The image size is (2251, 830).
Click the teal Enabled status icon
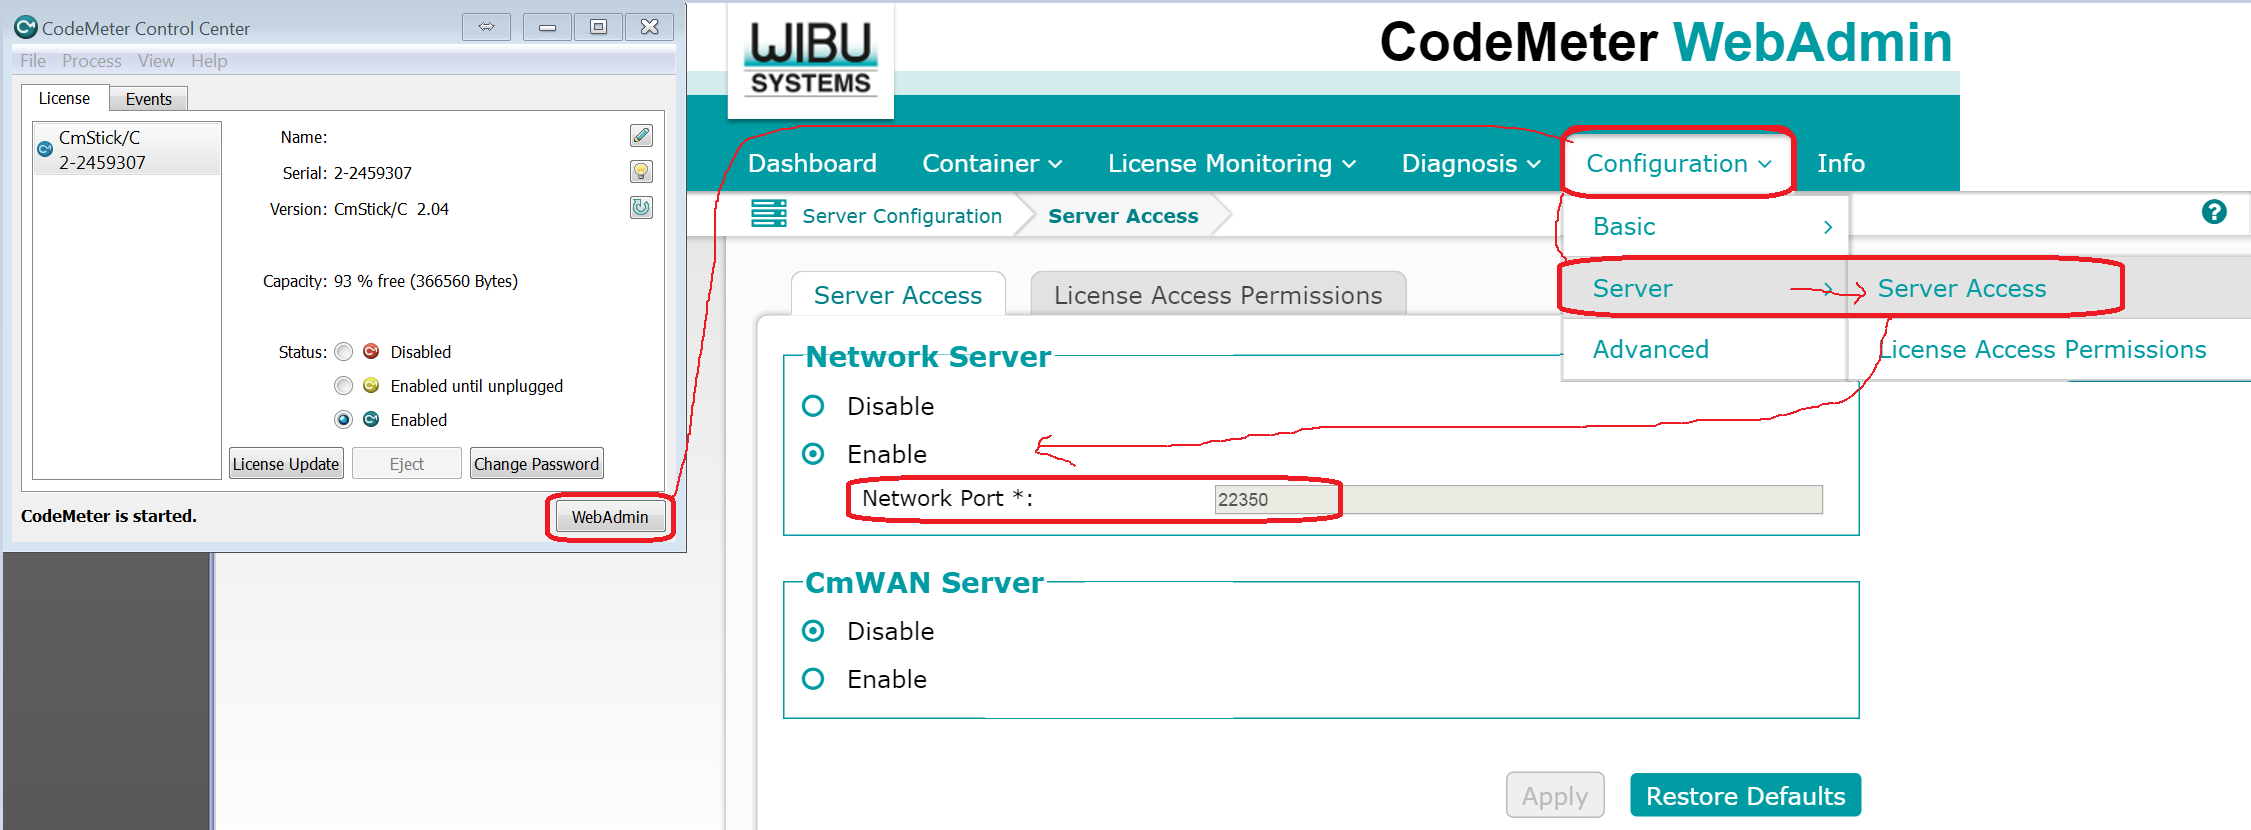pos(371,419)
